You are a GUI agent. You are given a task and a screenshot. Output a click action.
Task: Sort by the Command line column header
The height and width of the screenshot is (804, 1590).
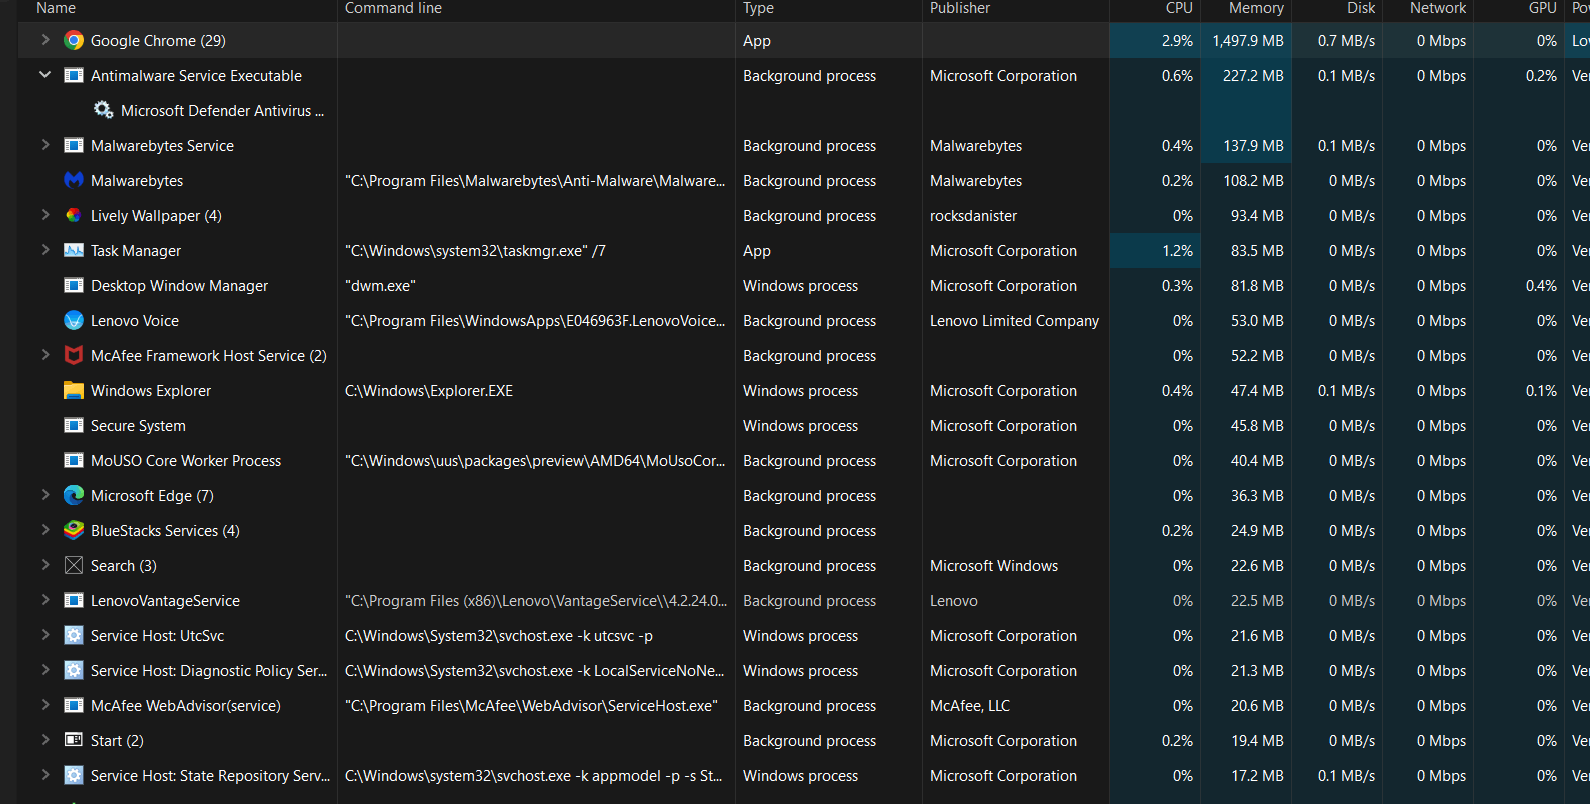click(x=393, y=8)
